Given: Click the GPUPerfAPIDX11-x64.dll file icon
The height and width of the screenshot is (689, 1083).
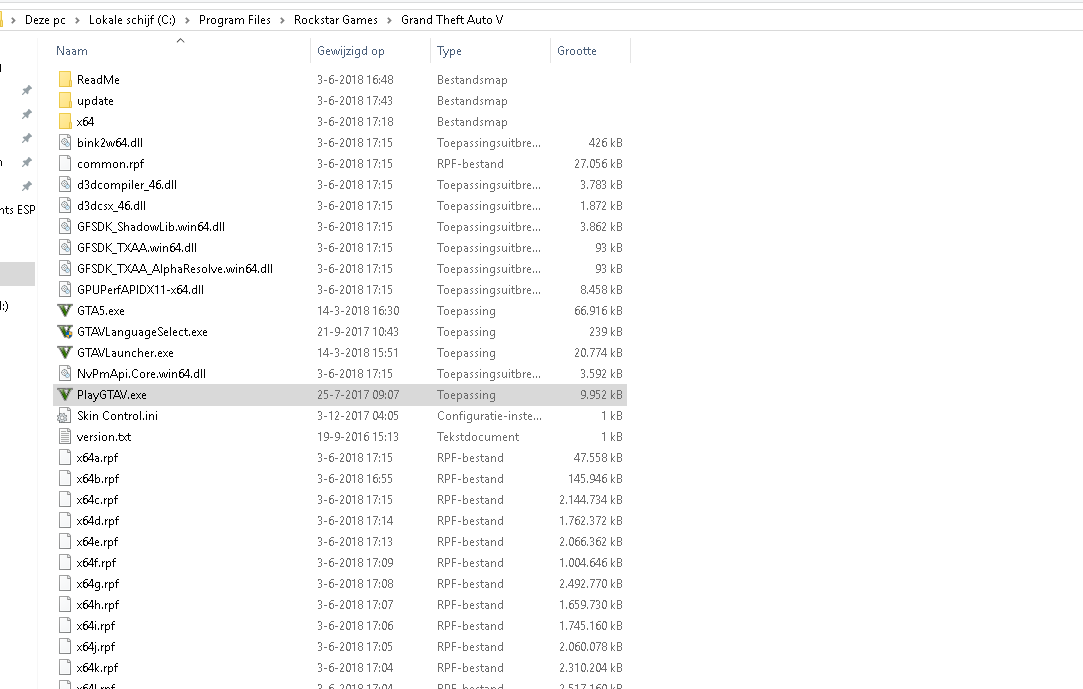Looking at the screenshot, I should click(65, 290).
